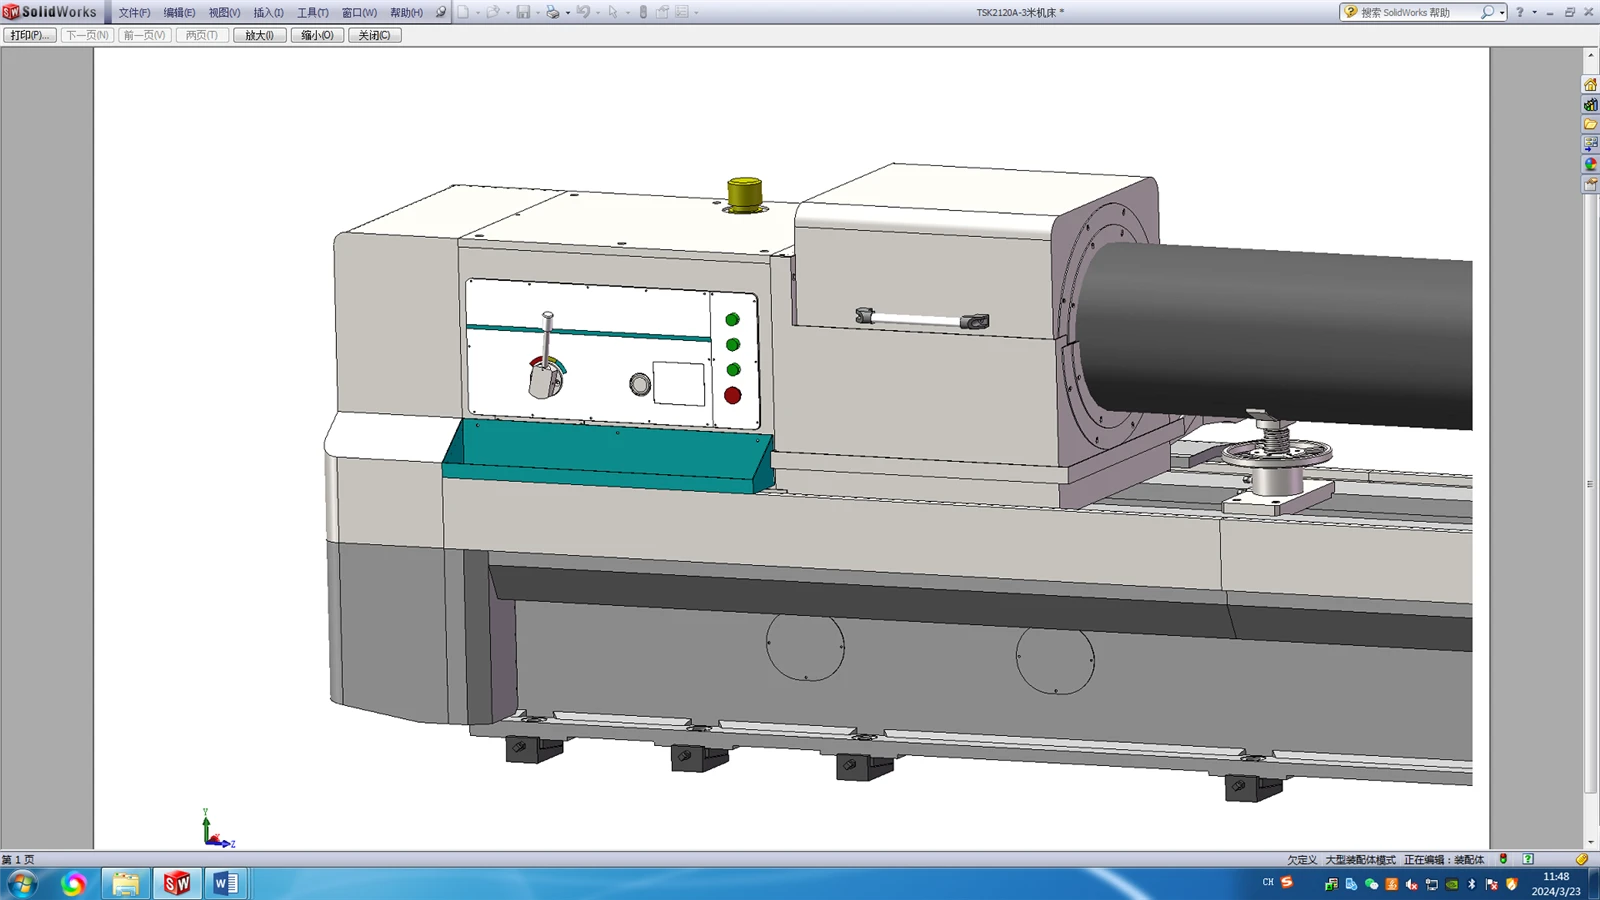Open the SolidWorks Resources home tab

pos(1590,85)
